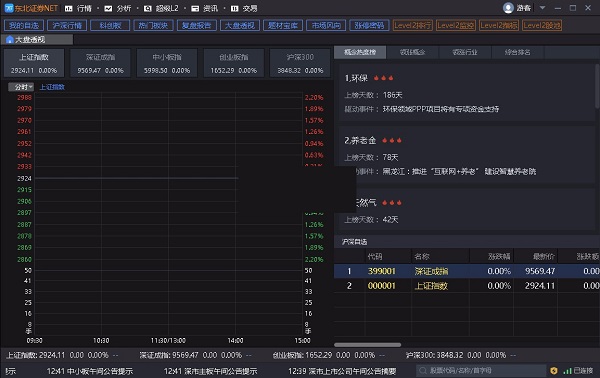Click the 超级L2 camera icon
Screen dimensions: 600x378
[148, 8]
